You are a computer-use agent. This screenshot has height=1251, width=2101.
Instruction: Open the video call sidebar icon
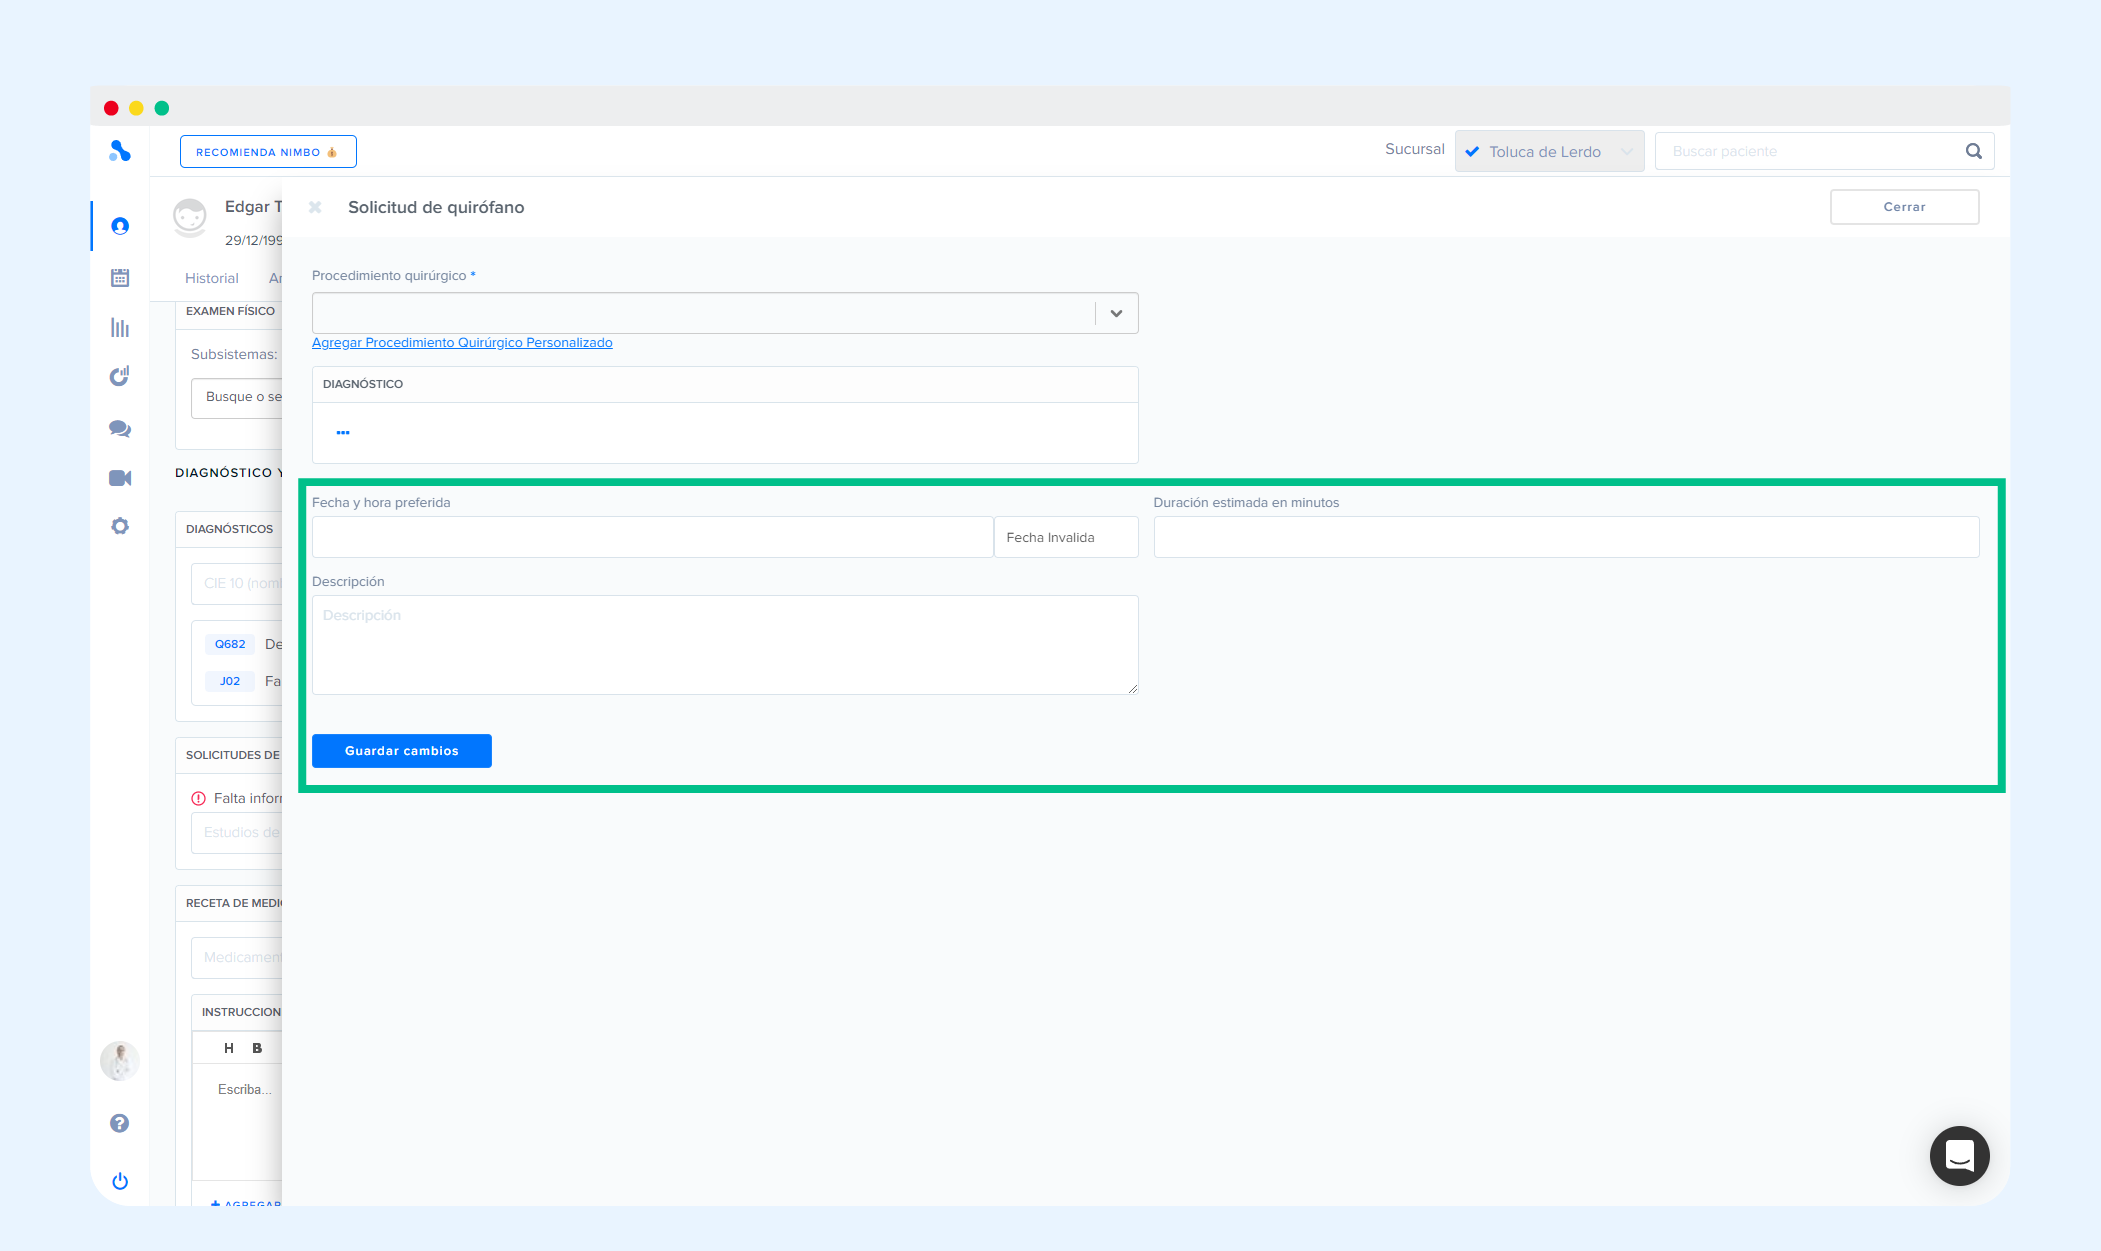pos(120,478)
